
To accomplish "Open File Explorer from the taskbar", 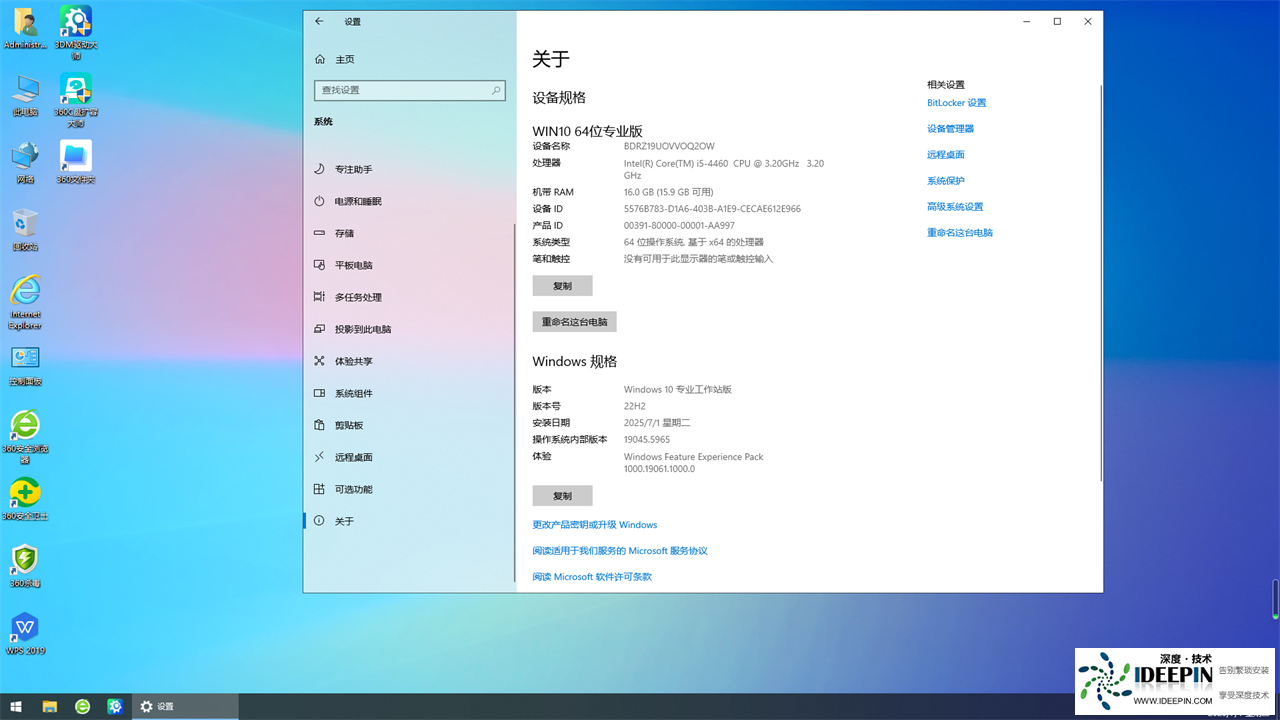I will [x=49, y=706].
